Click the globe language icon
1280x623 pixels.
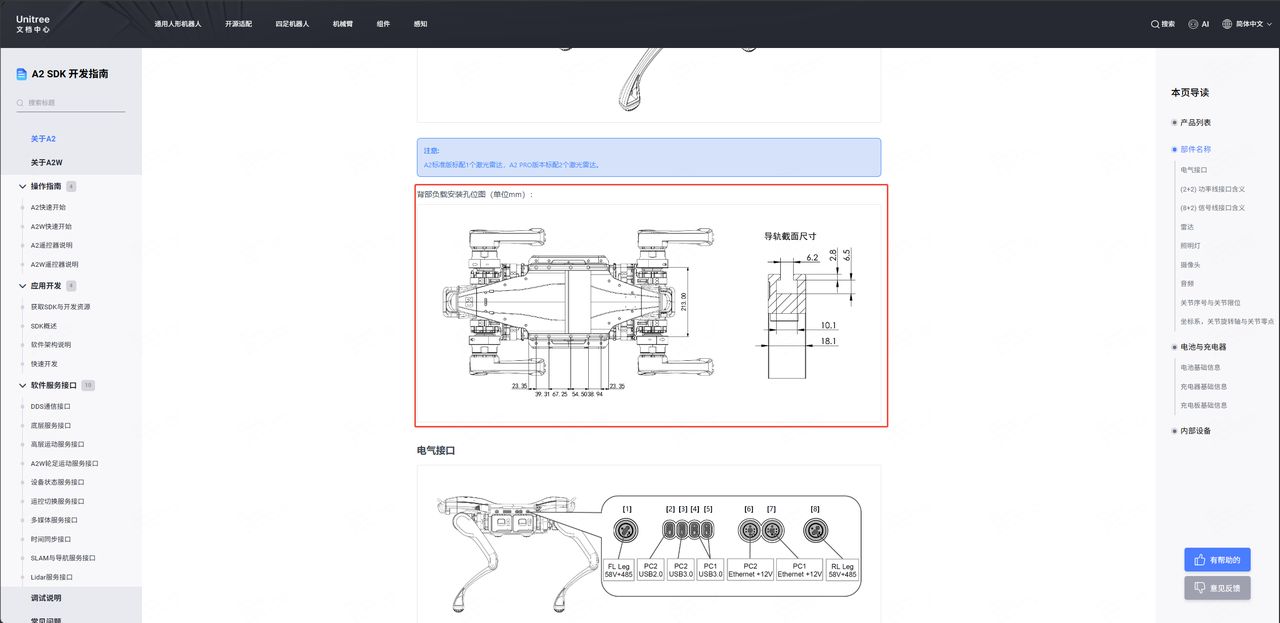click(x=1227, y=24)
